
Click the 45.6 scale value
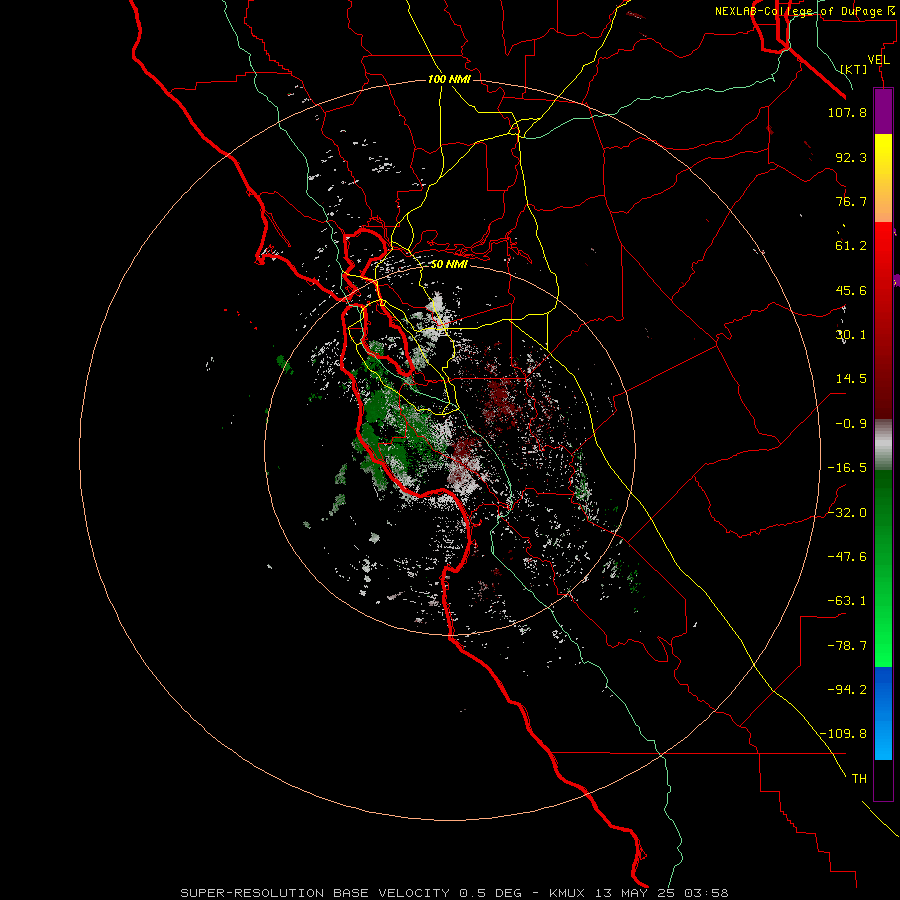pyautogui.click(x=851, y=290)
